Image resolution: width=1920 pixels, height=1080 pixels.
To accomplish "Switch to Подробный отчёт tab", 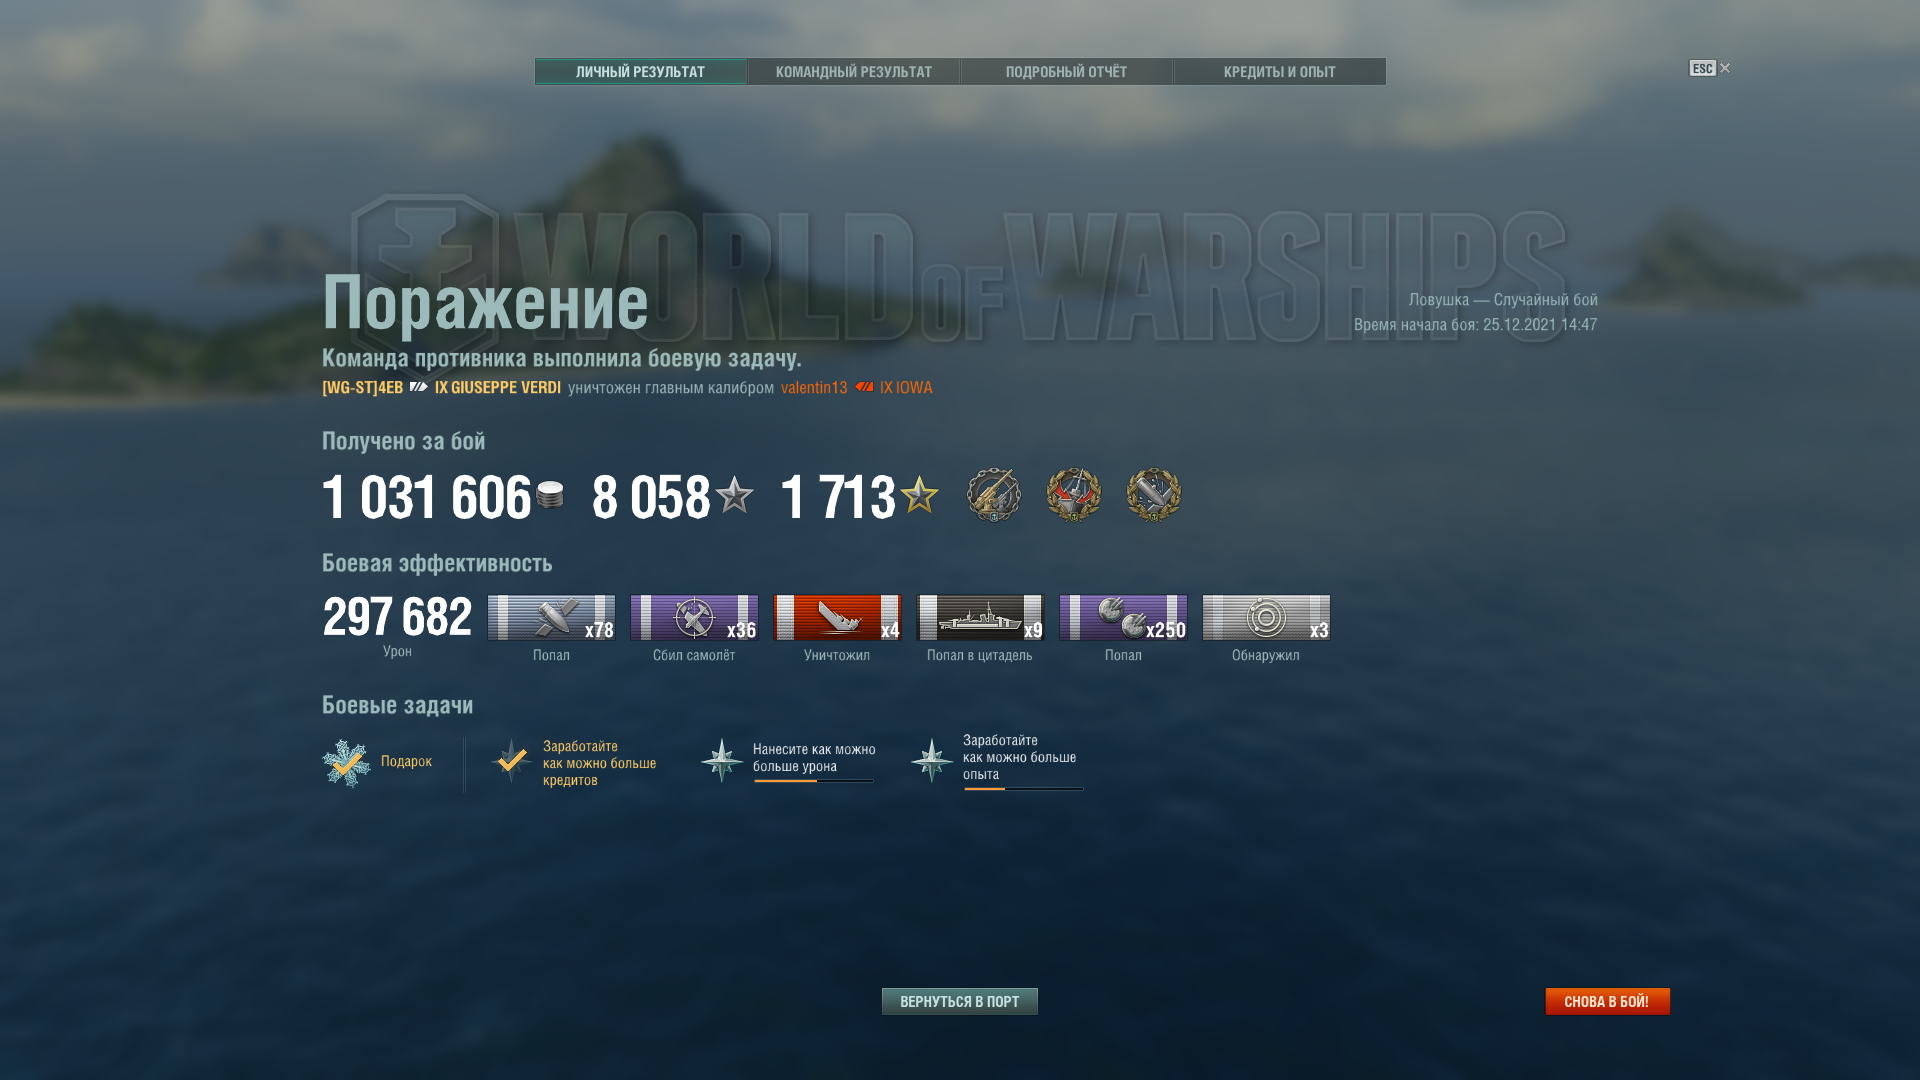I will [x=1066, y=72].
